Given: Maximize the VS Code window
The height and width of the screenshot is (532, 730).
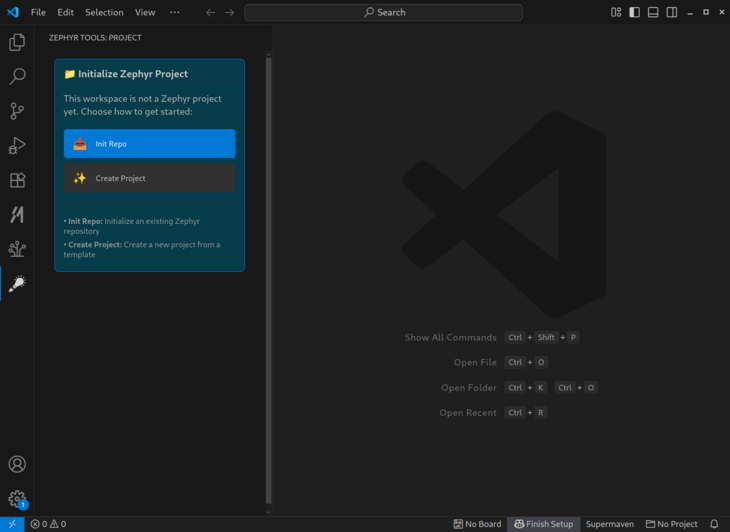Looking at the screenshot, I should click(x=706, y=13).
